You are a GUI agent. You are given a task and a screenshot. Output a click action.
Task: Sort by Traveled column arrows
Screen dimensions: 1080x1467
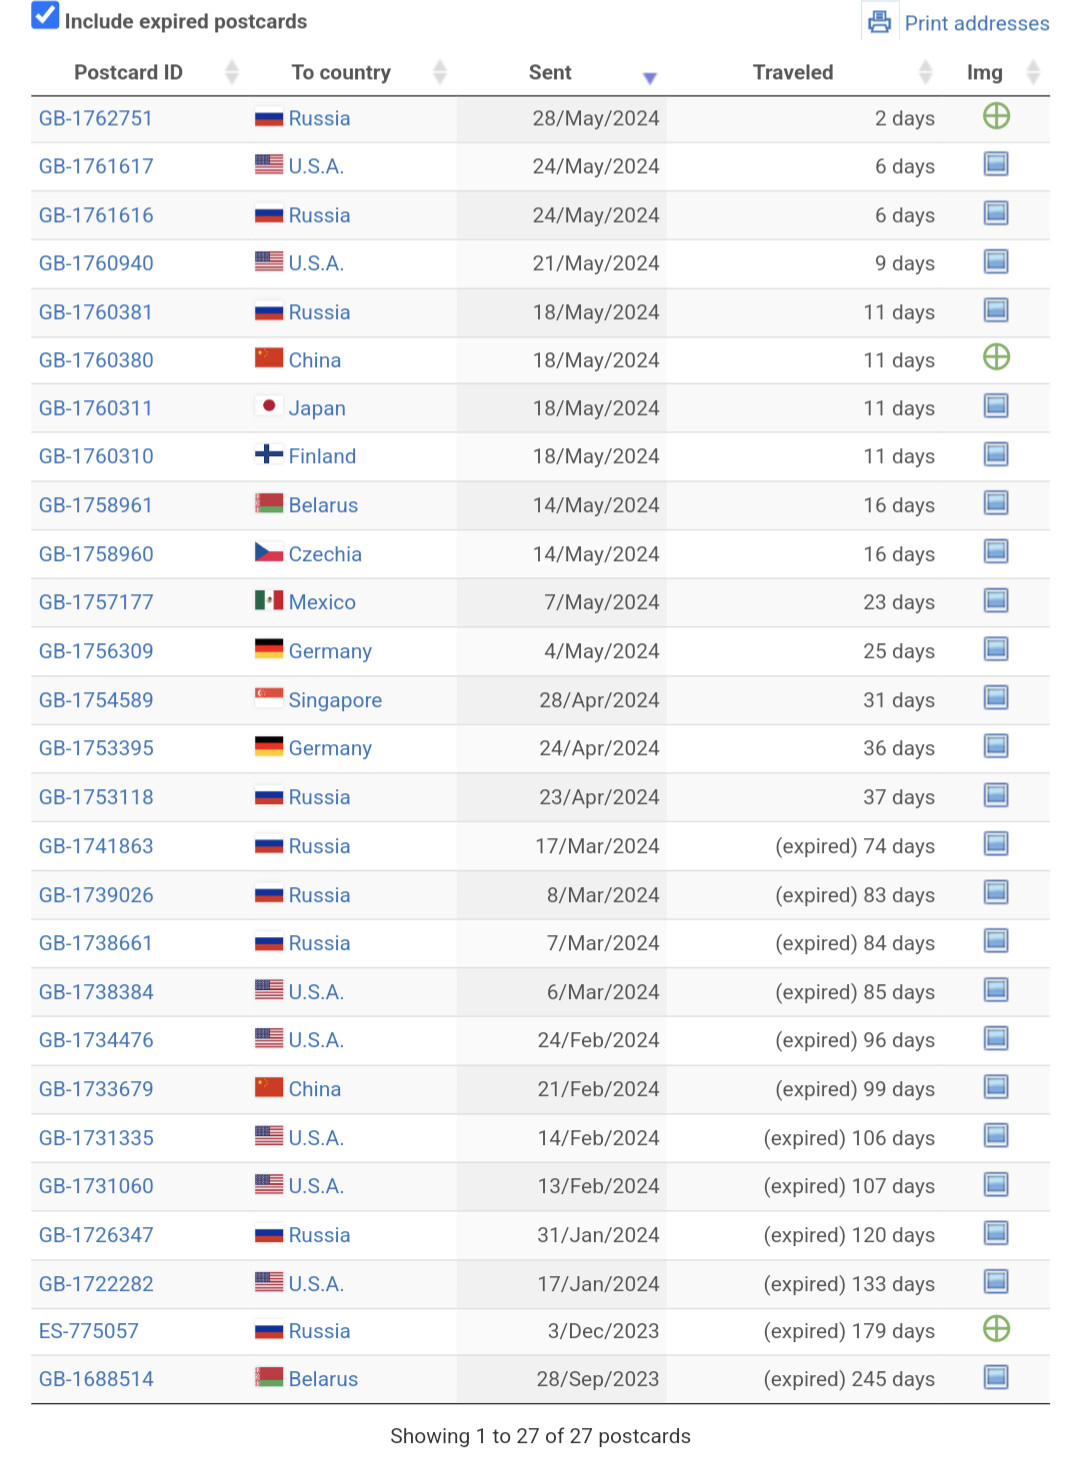click(x=925, y=72)
